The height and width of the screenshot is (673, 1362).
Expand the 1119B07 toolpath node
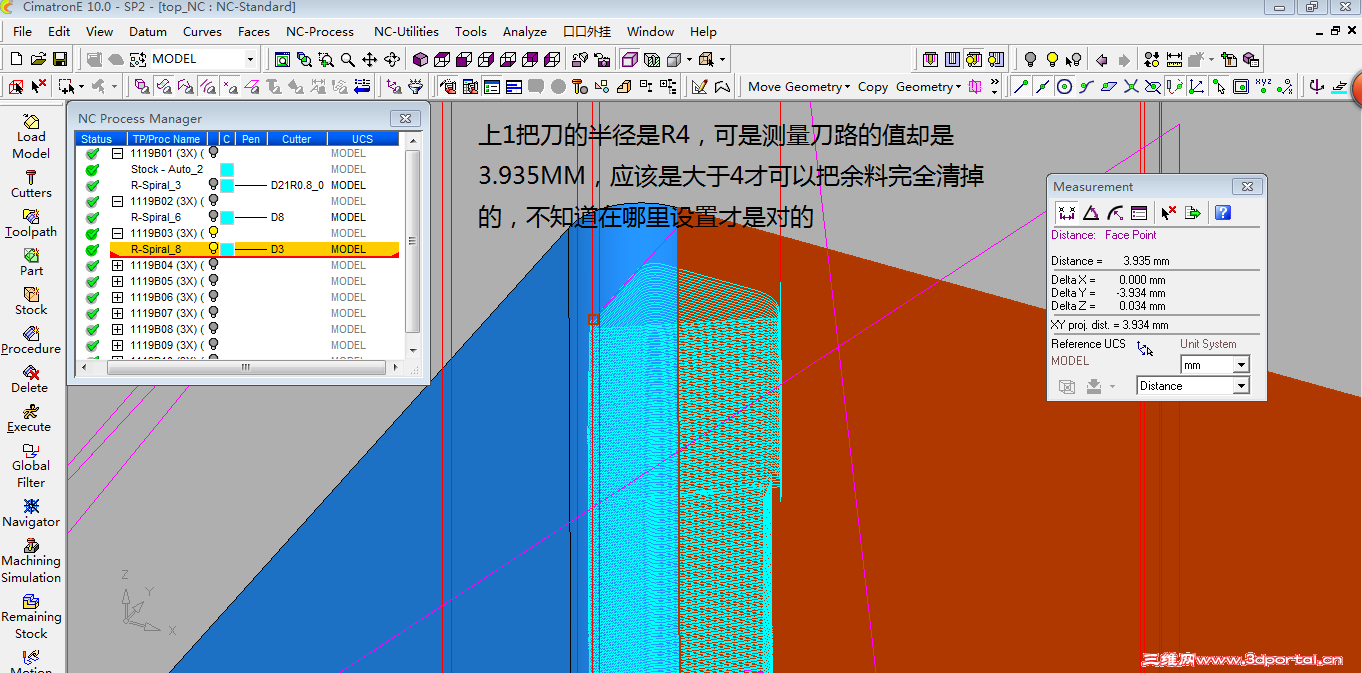[117, 313]
